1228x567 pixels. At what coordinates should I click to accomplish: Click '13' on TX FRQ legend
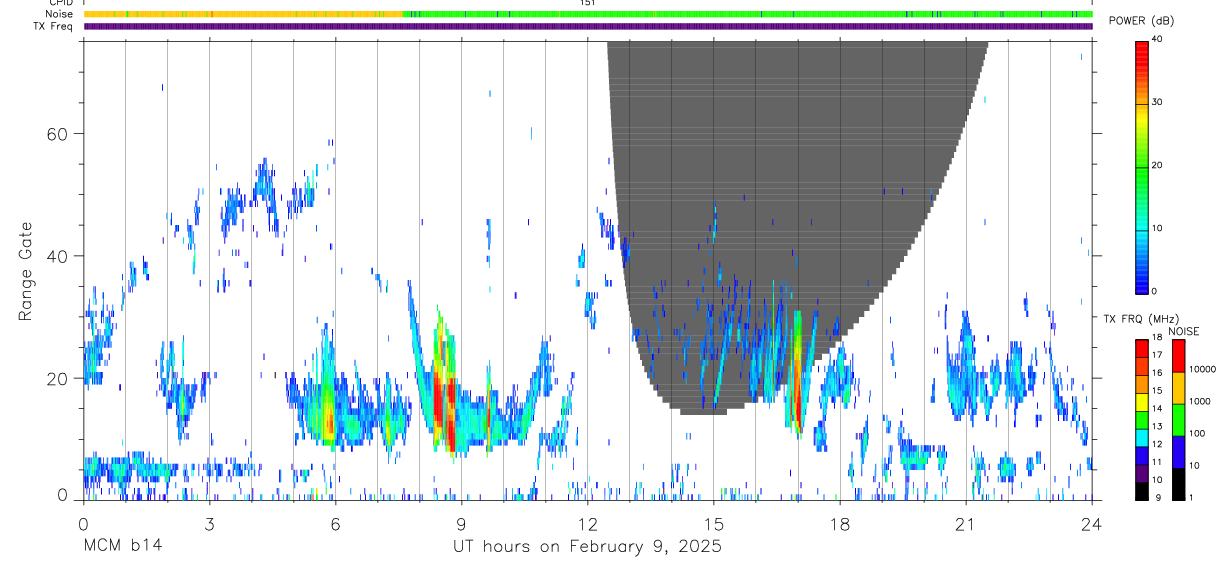(x=1157, y=427)
